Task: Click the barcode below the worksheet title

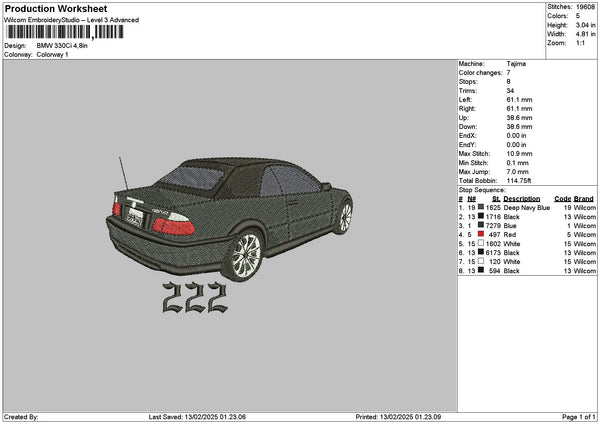Action: tap(65, 32)
